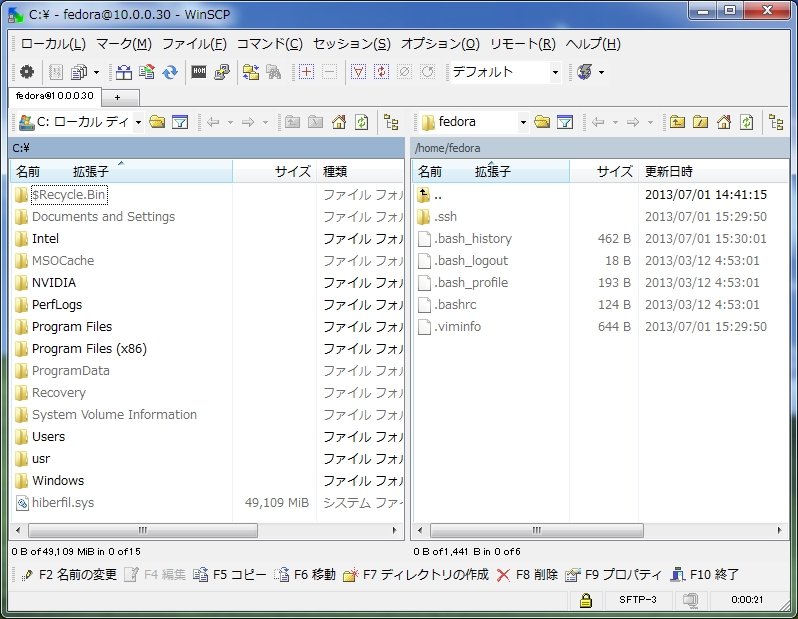
Task: Select the .bash_history file
Action: [473, 239]
